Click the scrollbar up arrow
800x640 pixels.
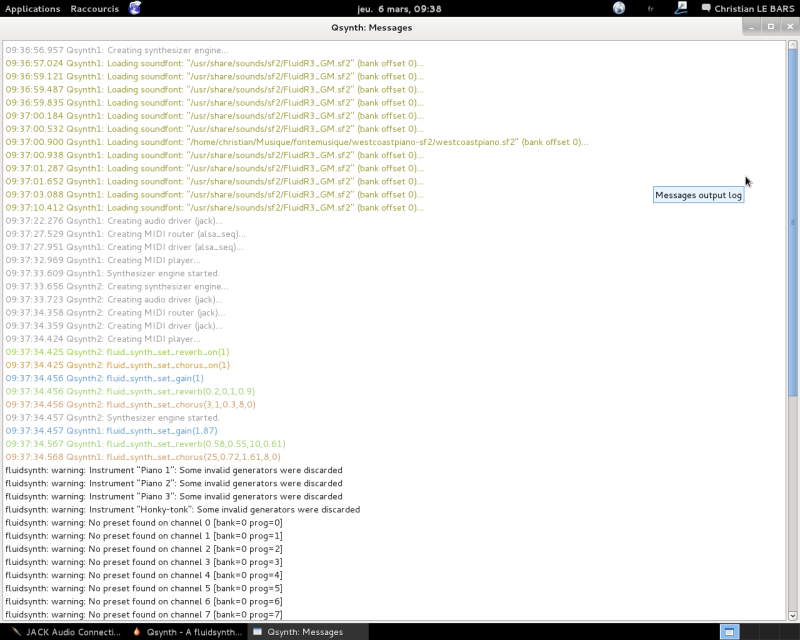792,45
